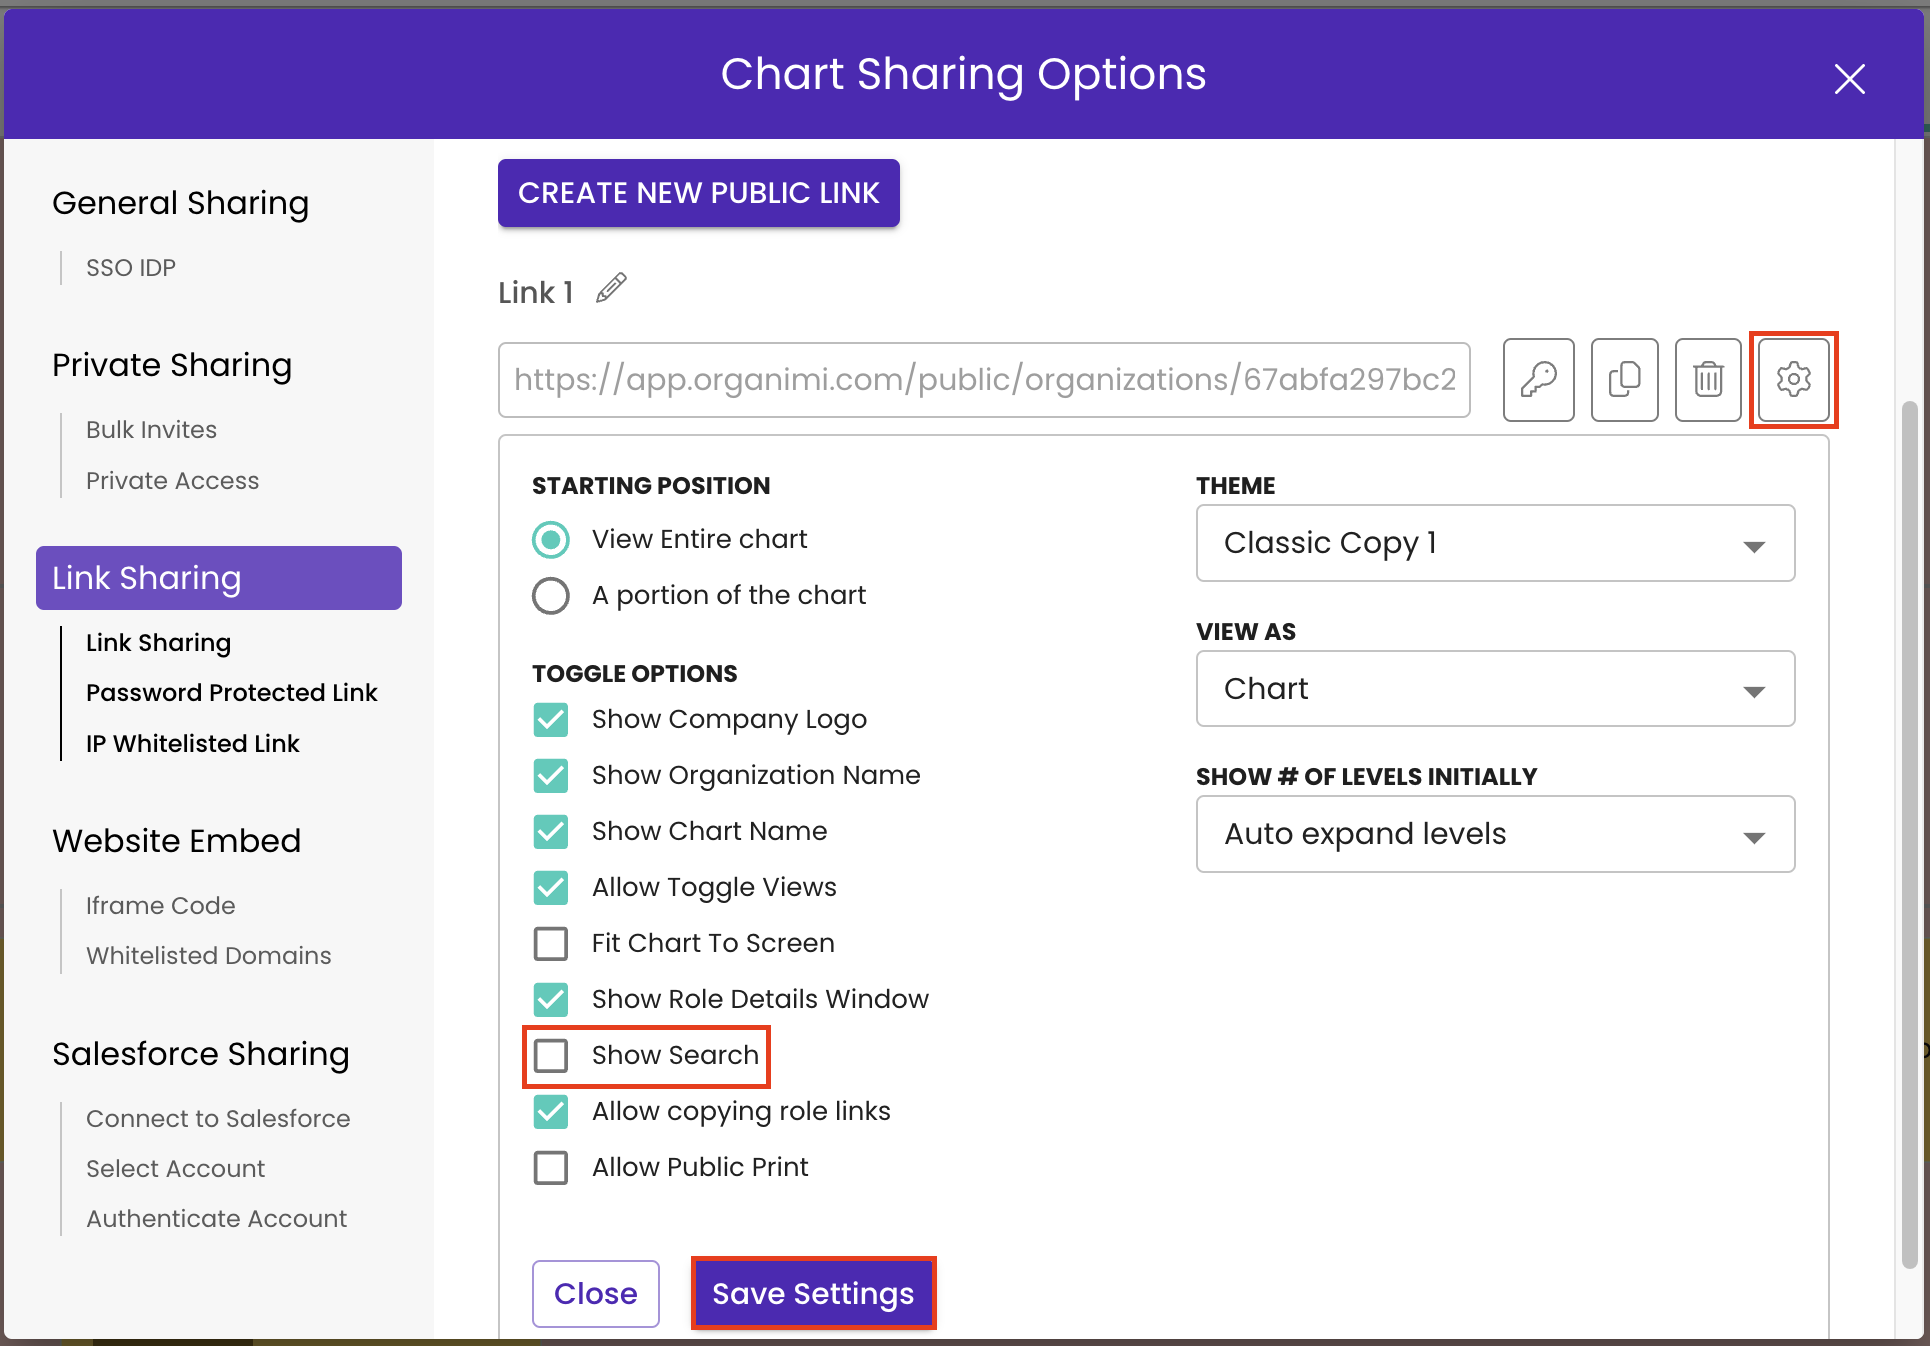Click the public link URL field
This screenshot has height=1346, width=1930.
pyautogui.click(x=984, y=380)
